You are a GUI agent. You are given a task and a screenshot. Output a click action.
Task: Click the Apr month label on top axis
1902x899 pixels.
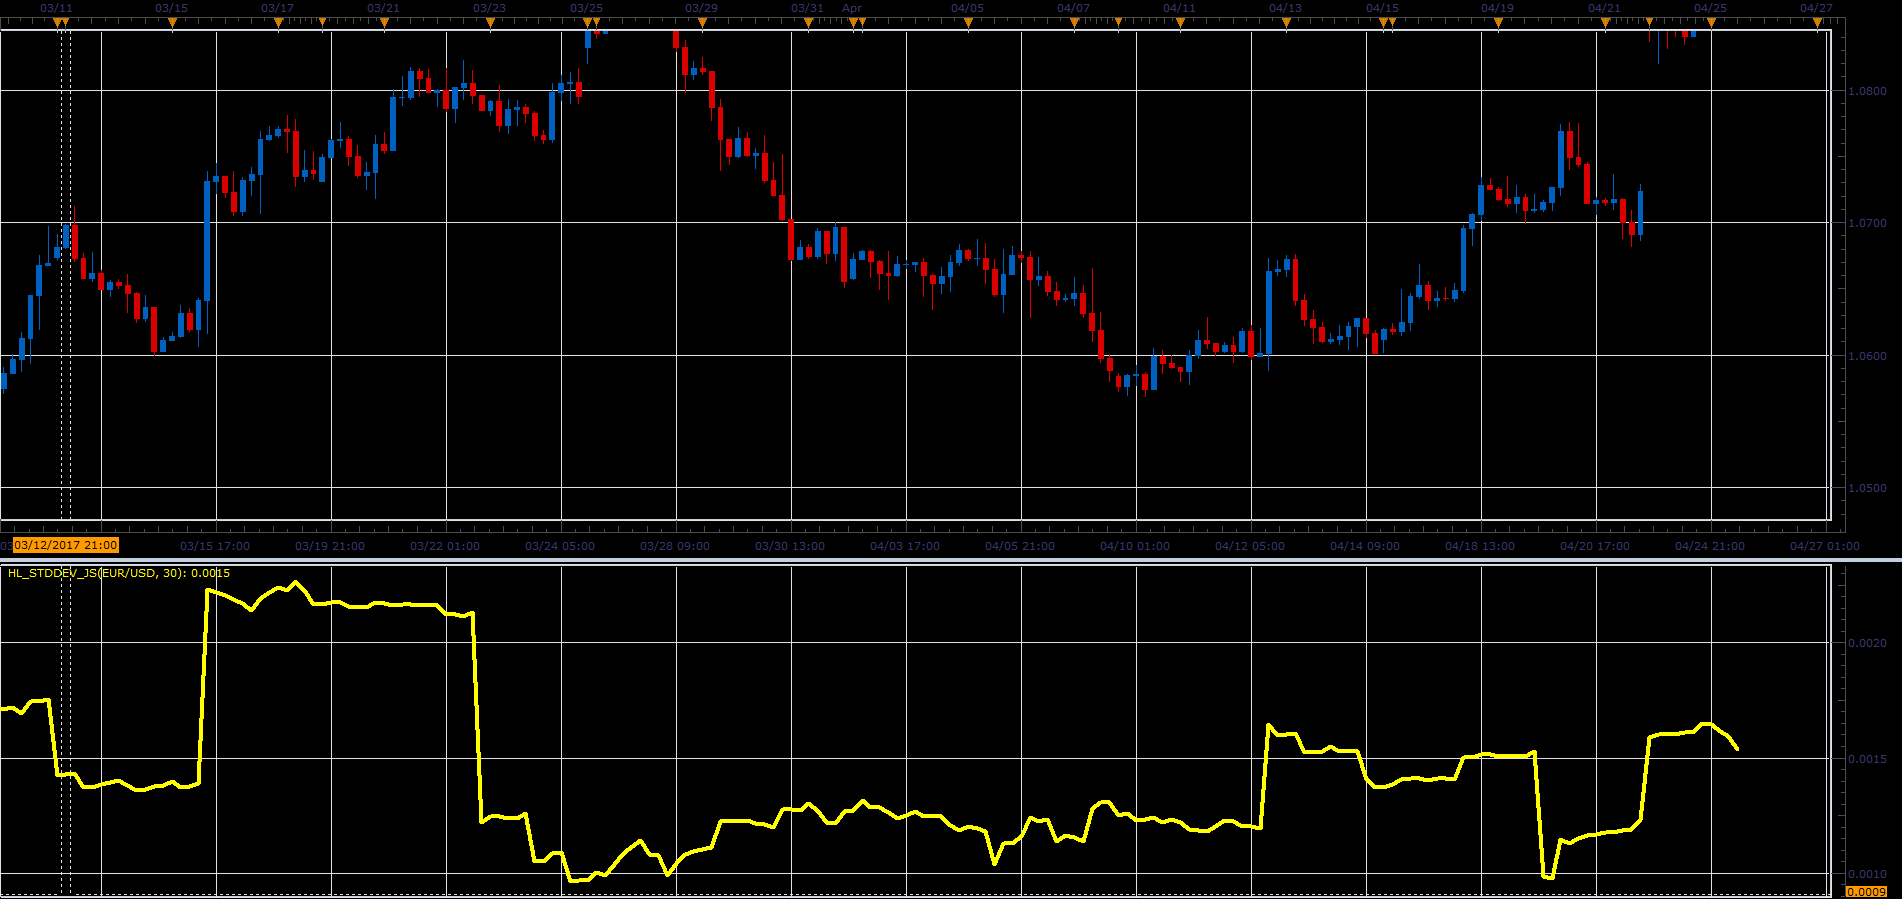[852, 8]
